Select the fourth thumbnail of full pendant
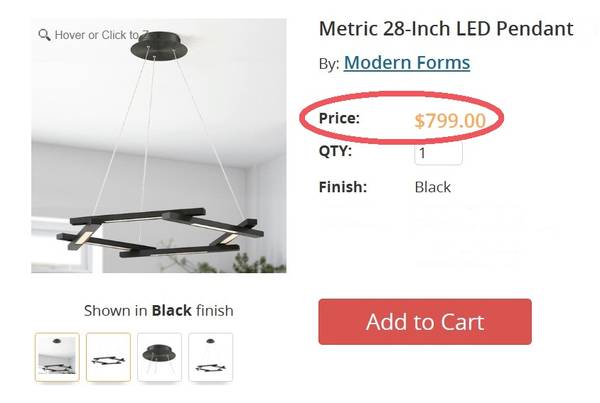The image size is (600, 403). tap(210, 356)
